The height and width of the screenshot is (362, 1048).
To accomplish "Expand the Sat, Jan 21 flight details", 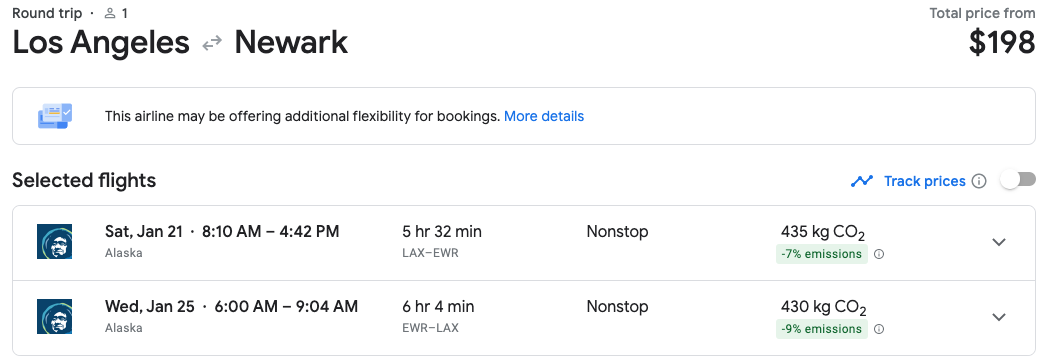I will [999, 242].
